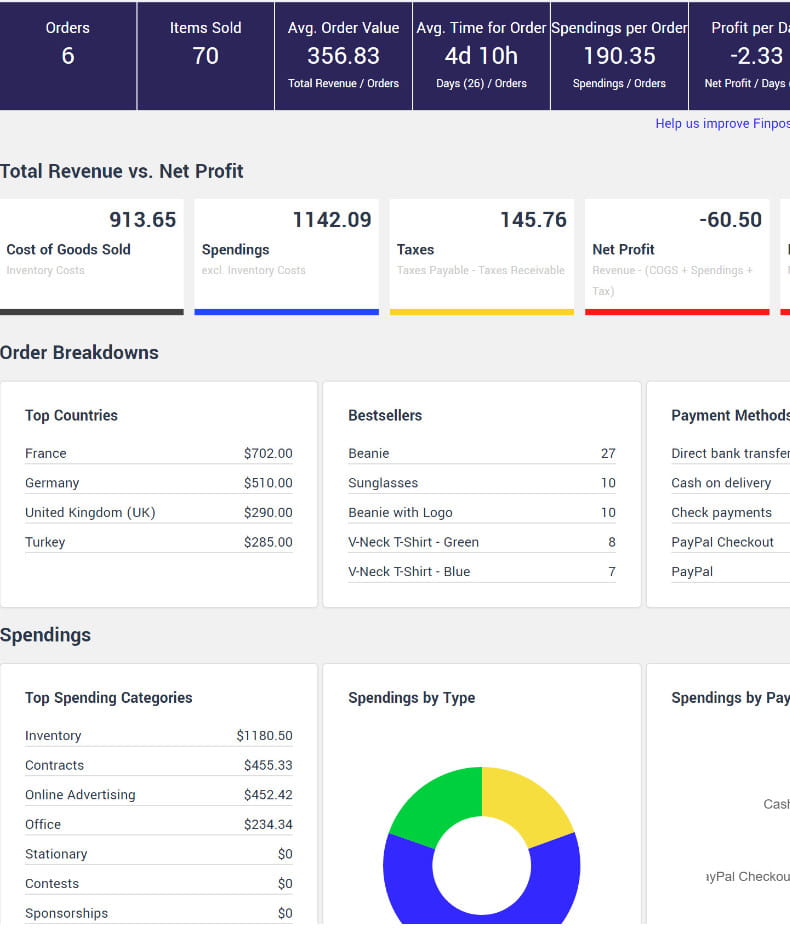Screen dimensions: 790x928
Task: Click the Avg. Time for Order tile
Action: 481,55
